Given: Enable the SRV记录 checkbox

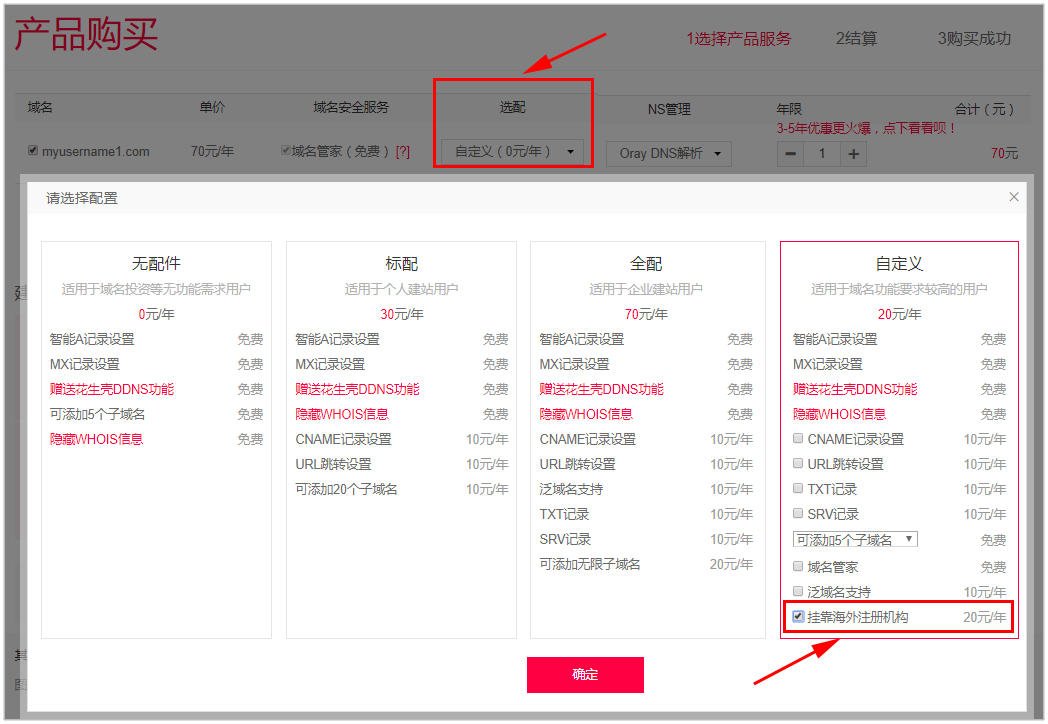Looking at the screenshot, I should coord(798,514).
